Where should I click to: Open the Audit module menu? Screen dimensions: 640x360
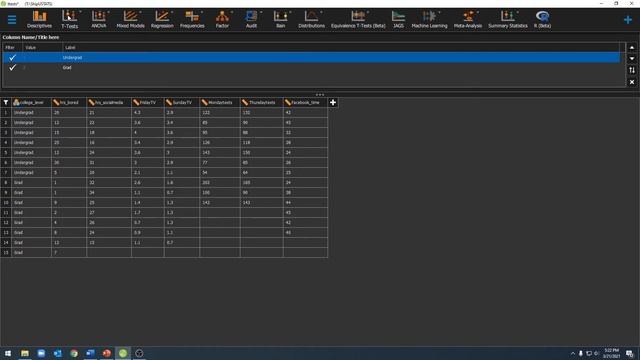[x=251, y=19]
